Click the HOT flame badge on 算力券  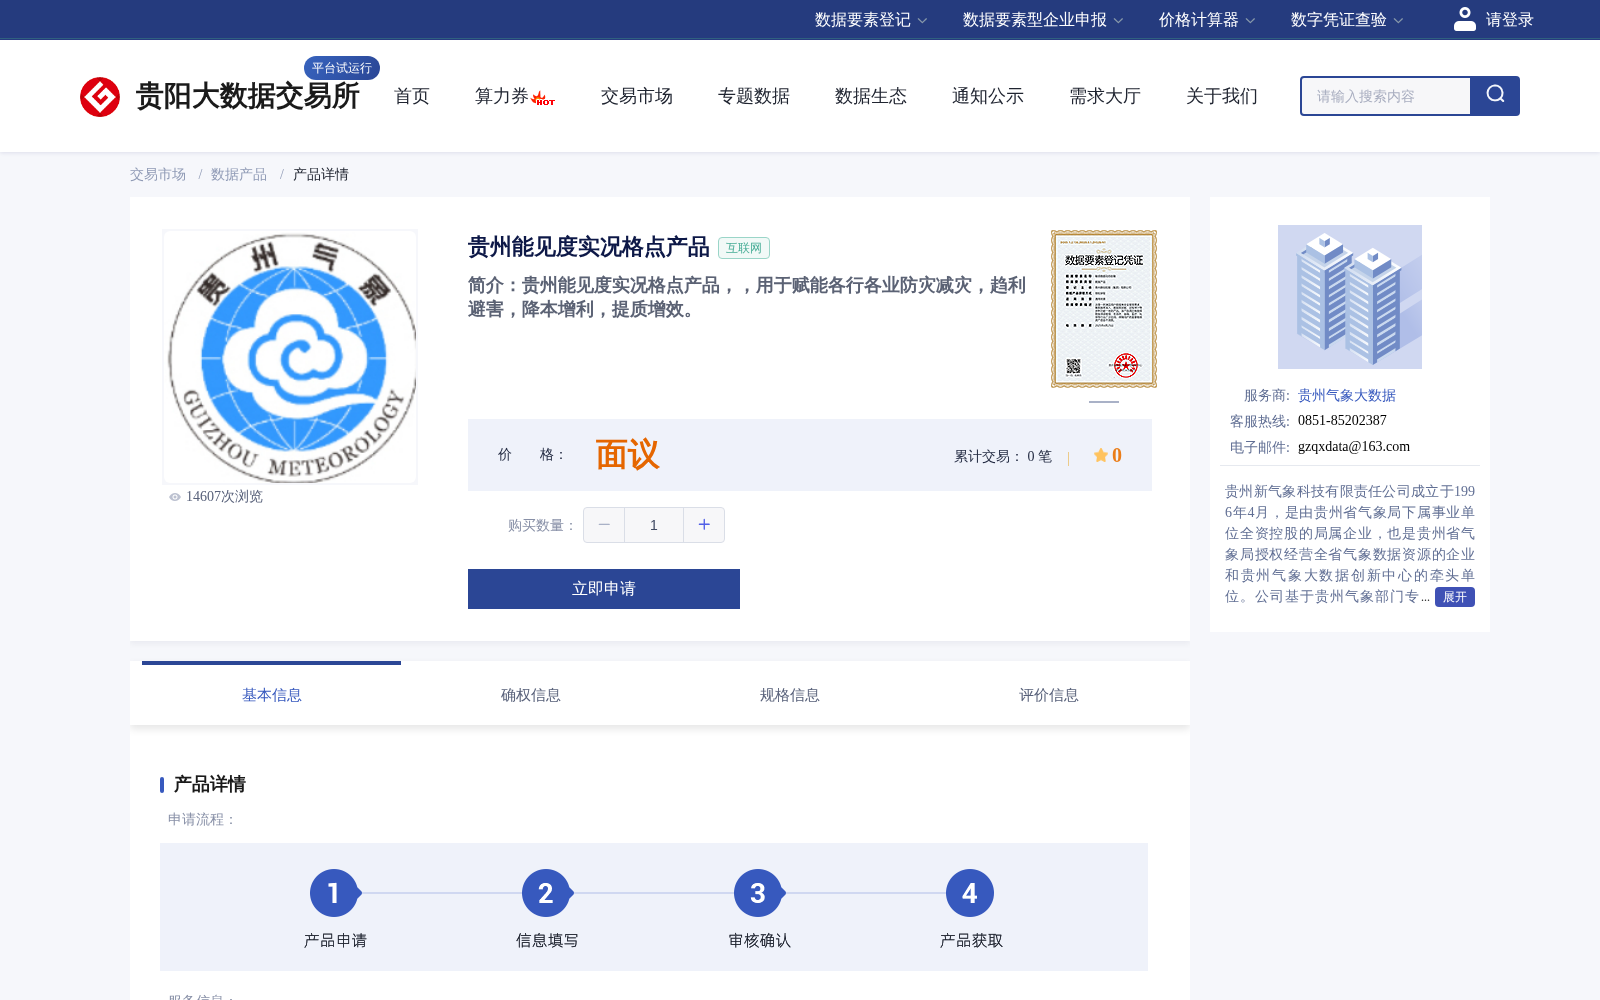point(543,98)
